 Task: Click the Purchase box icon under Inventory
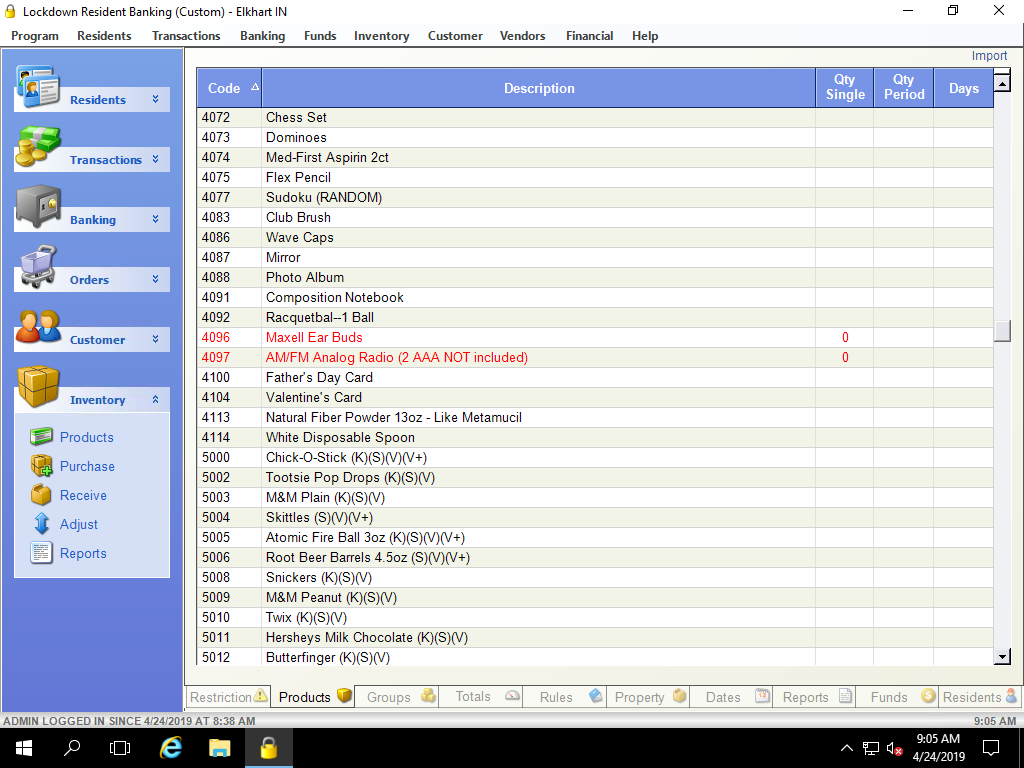(41, 466)
